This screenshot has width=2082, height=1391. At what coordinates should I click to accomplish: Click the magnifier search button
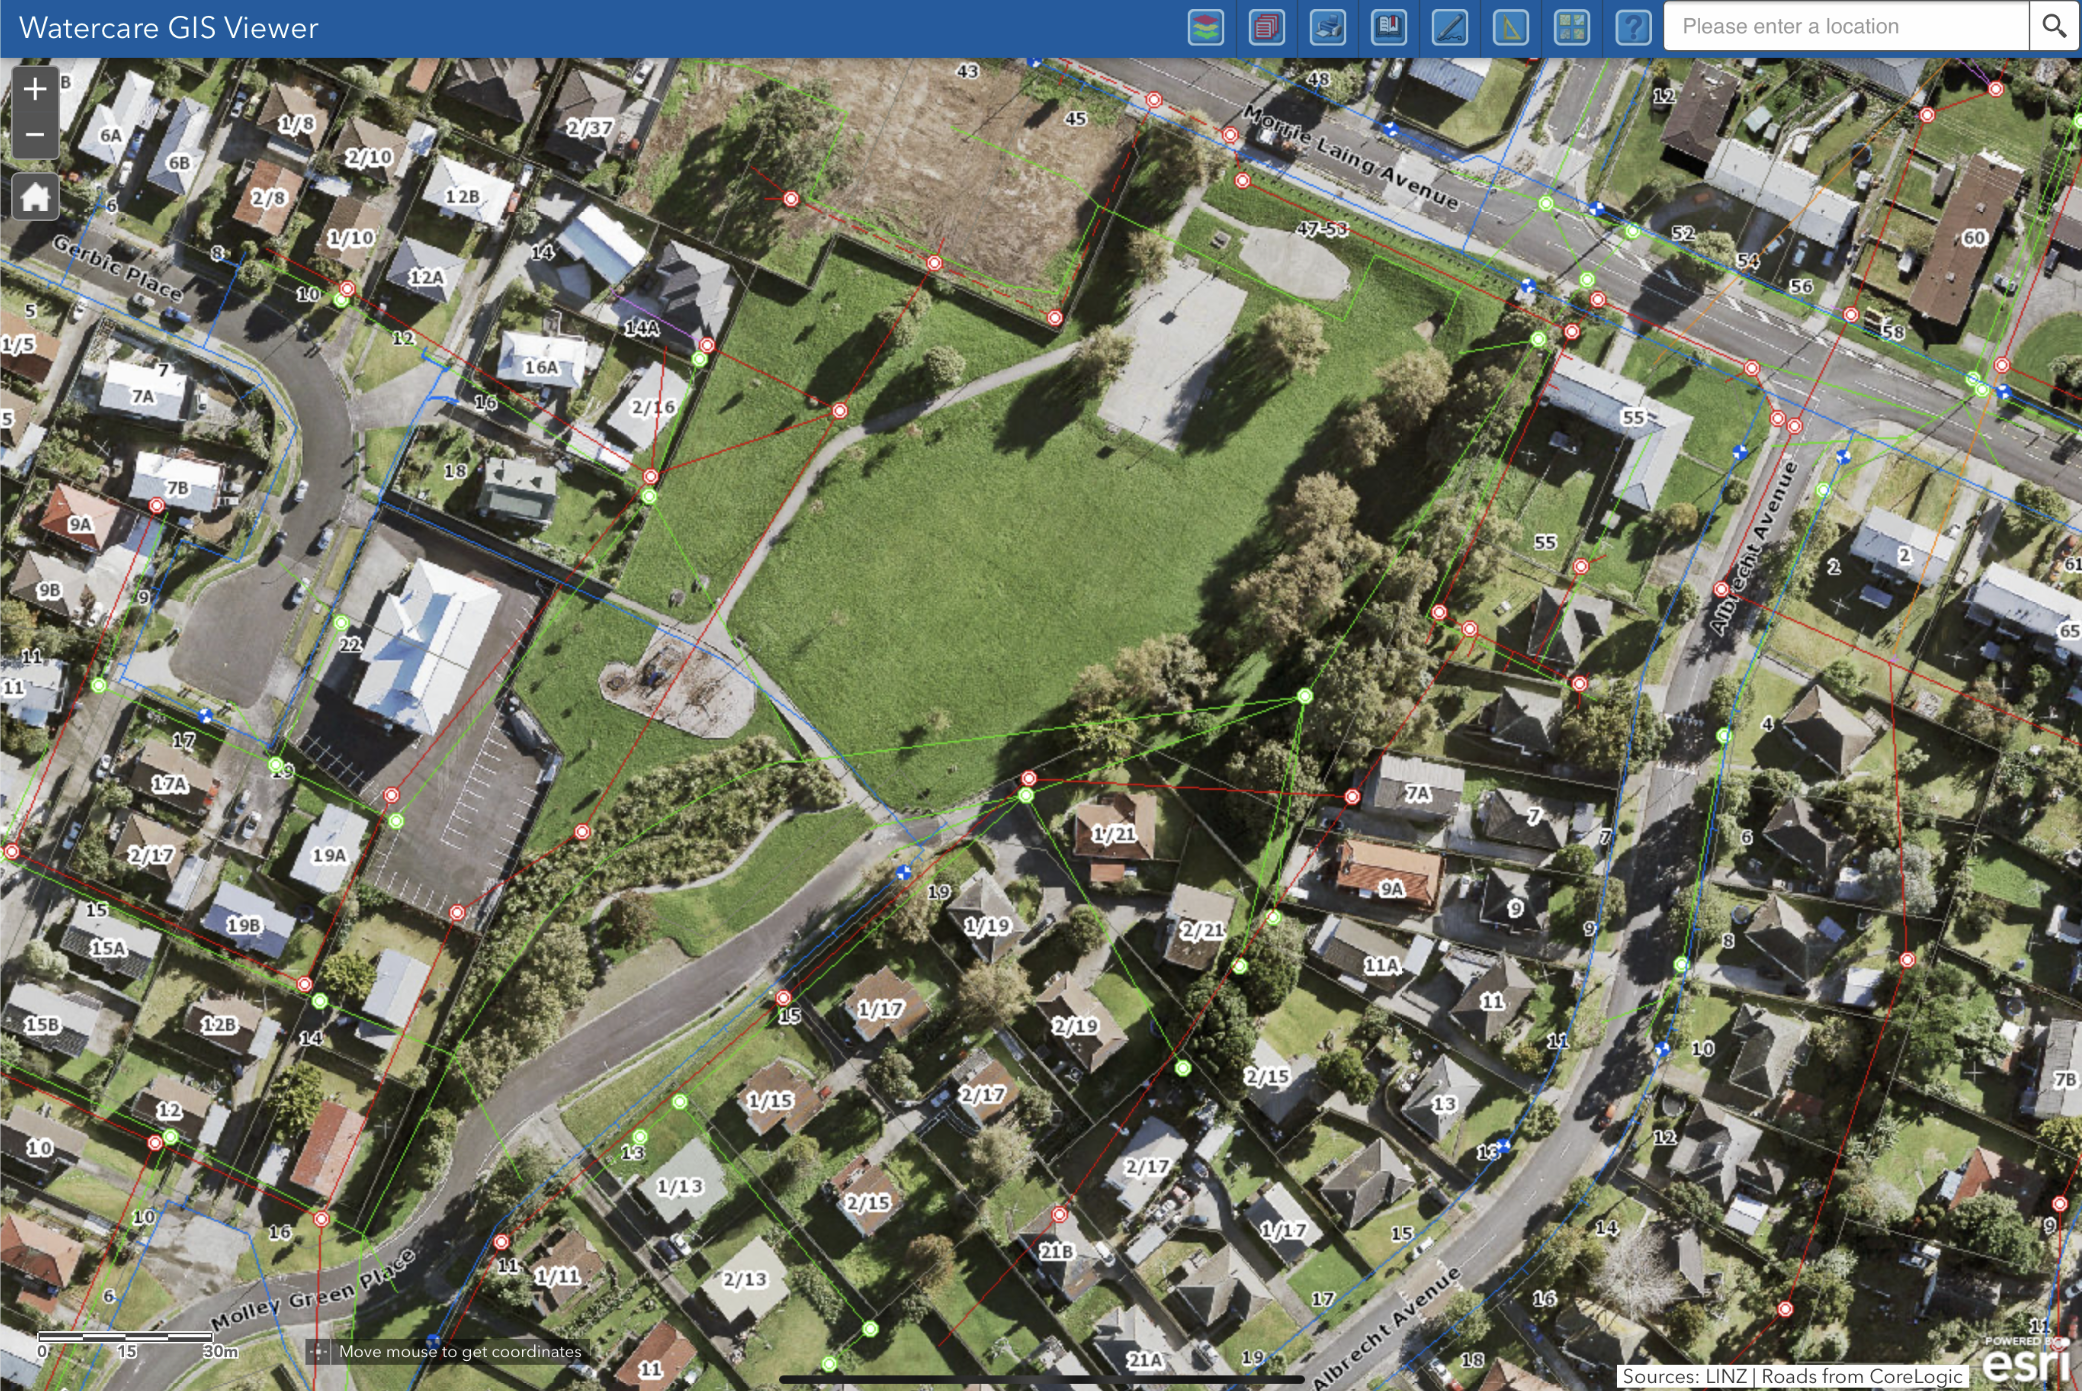pyautogui.click(x=2054, y=26)
